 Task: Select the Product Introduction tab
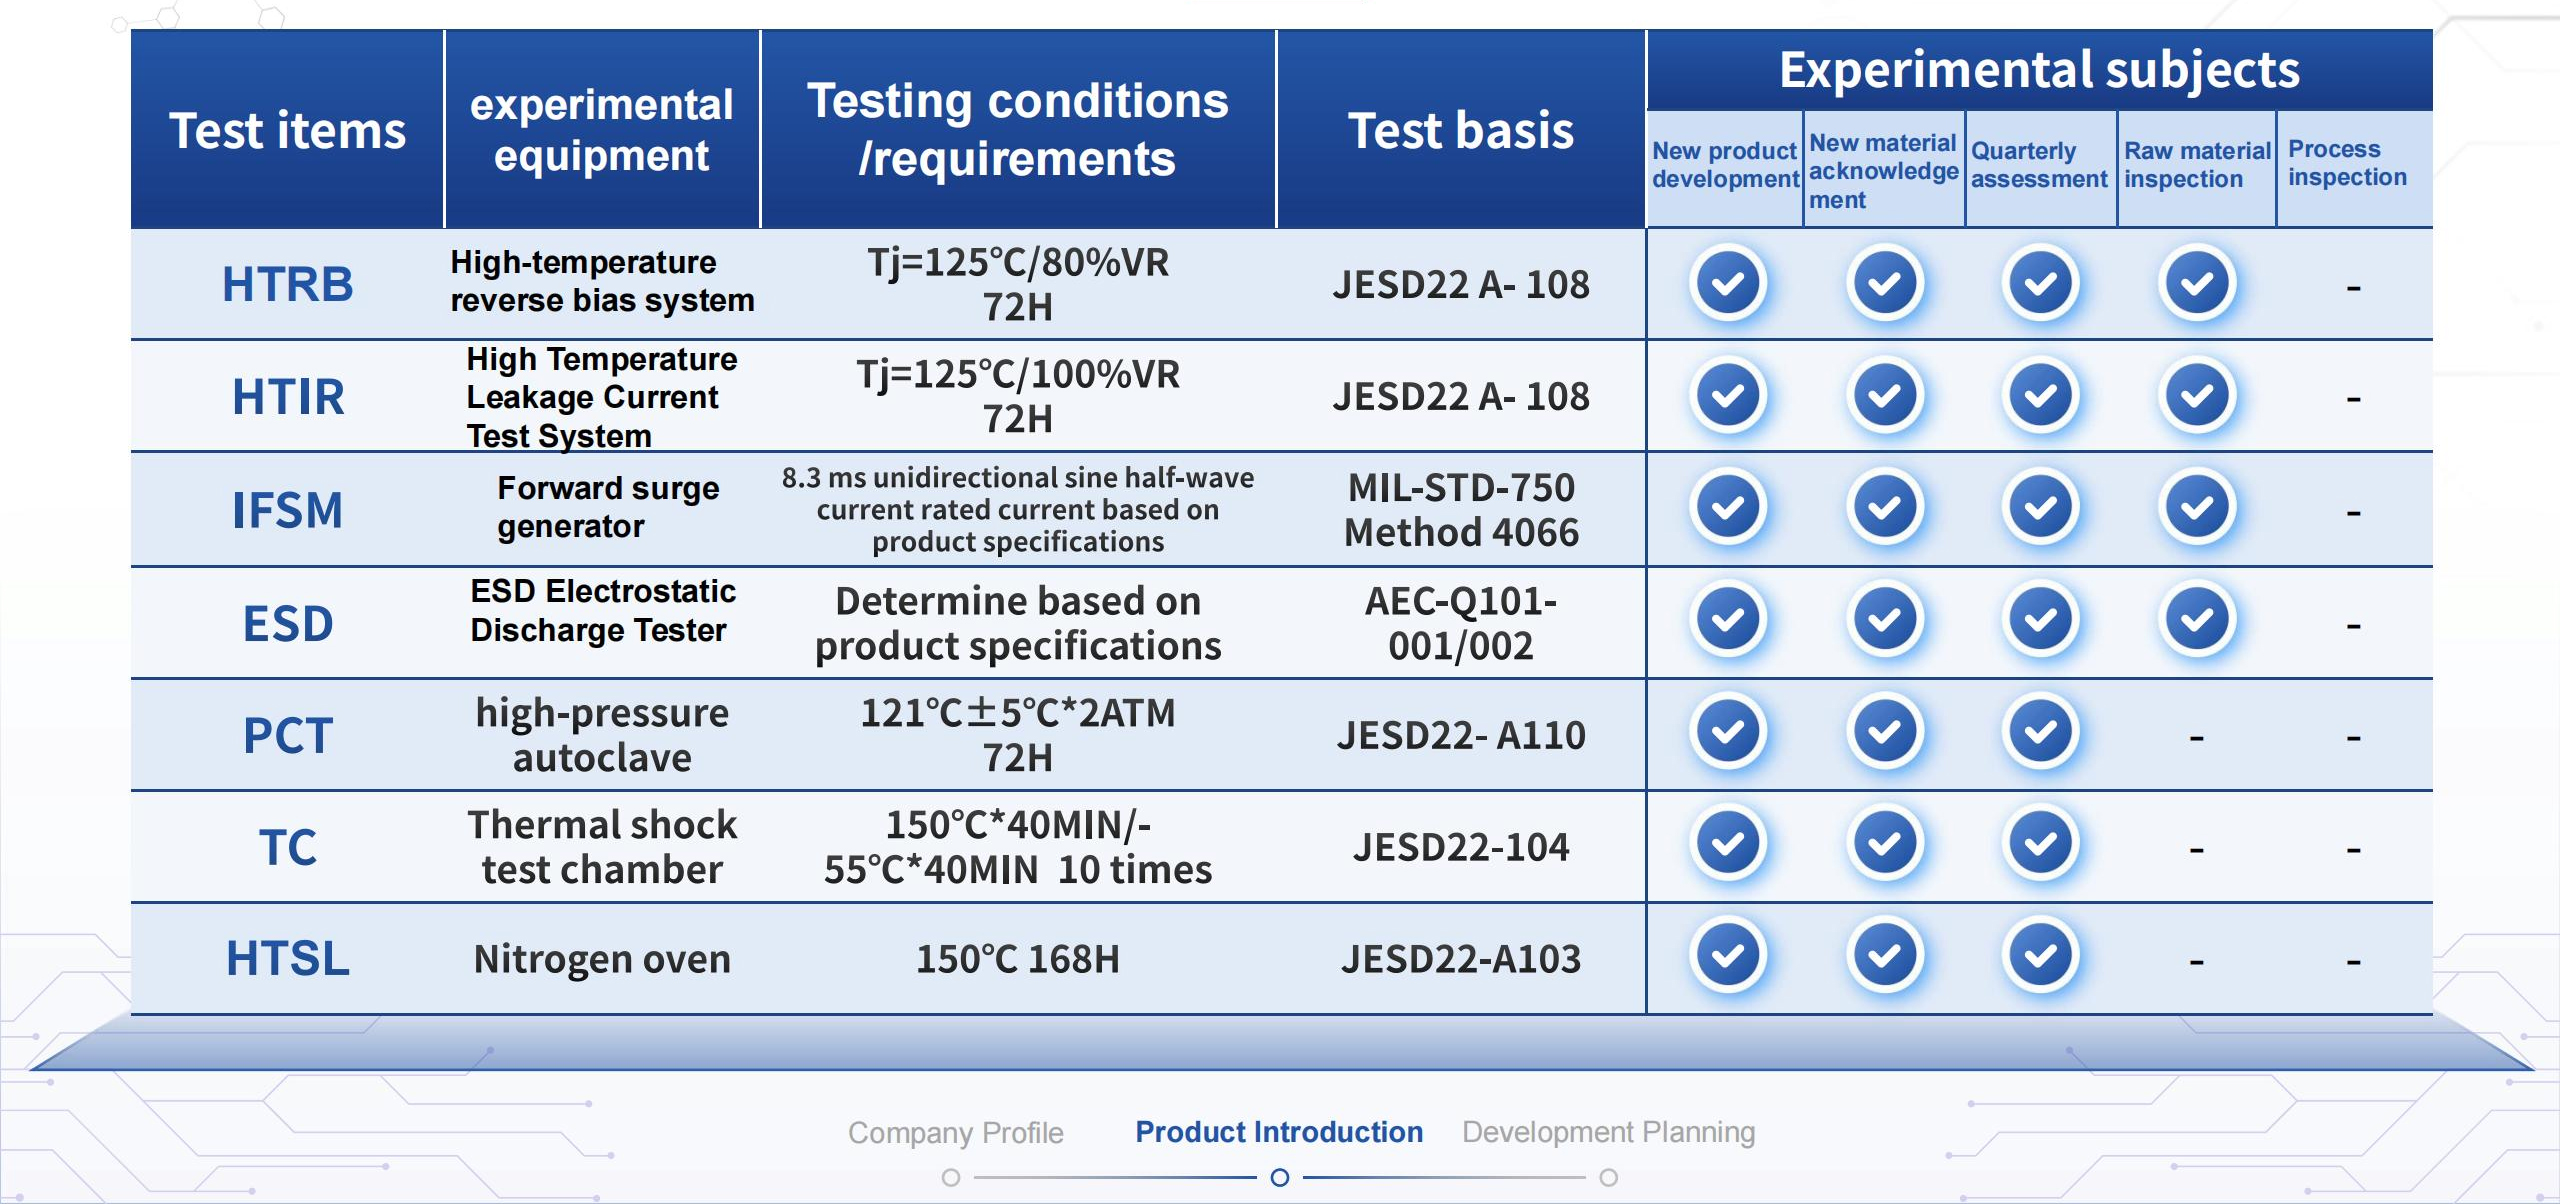click(1279, 1132)
